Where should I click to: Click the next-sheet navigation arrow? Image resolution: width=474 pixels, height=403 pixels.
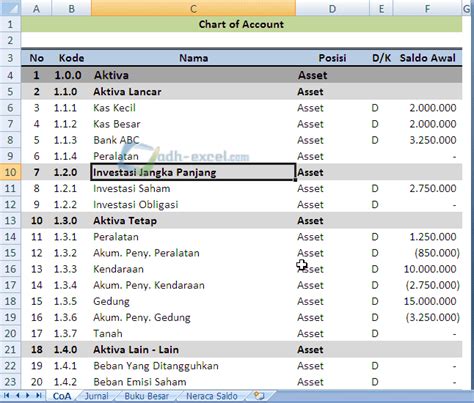(x=28, y=396)
